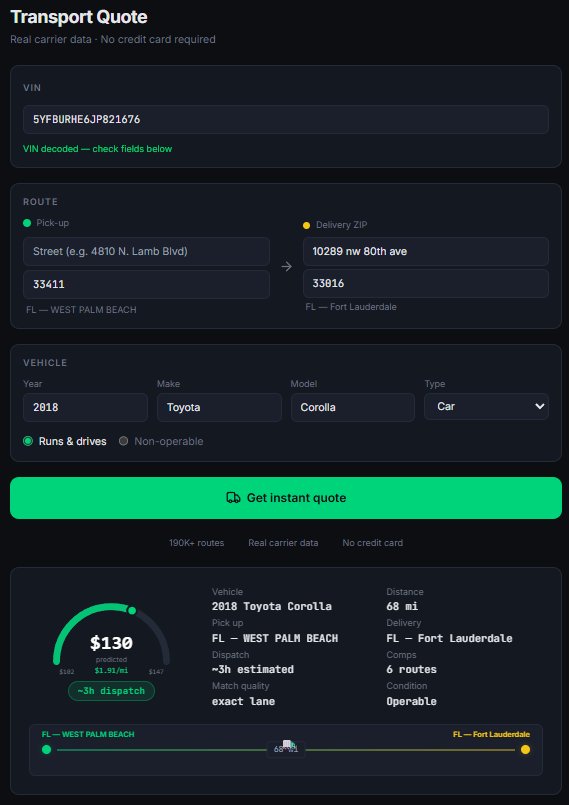Click the pick-up street address field
Image resolution: width=569 pixels, height=805 pixels.
point(146,251)
